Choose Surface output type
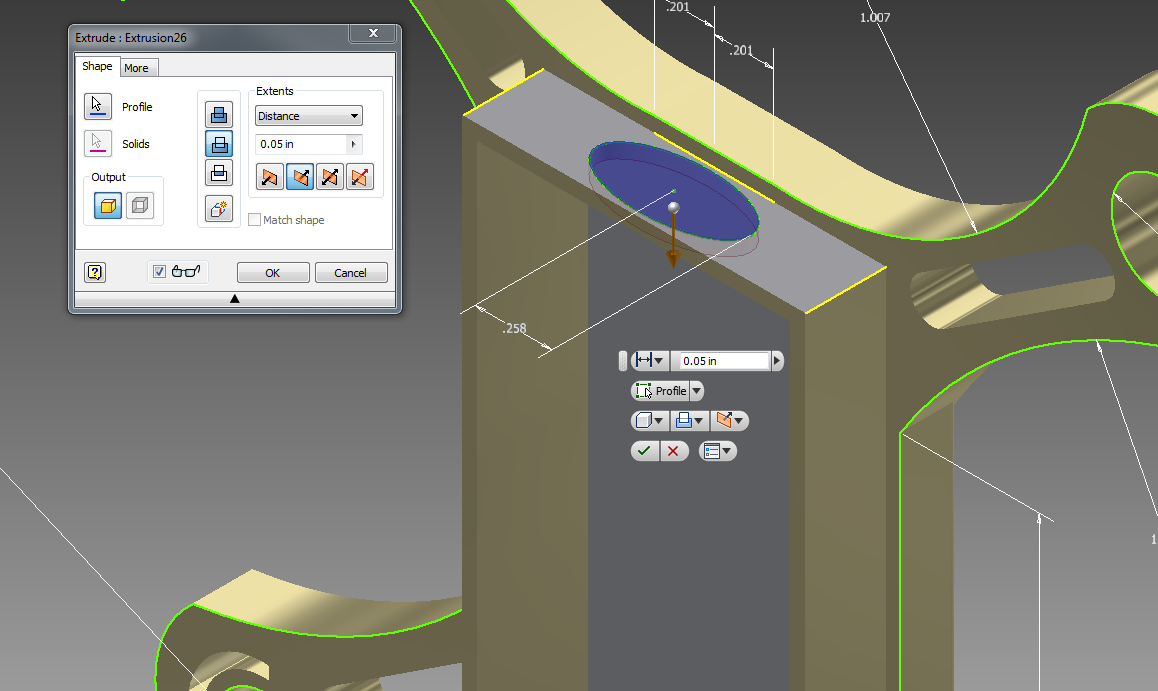Image resolution: width=1158 pixels, height=691 pixels. click(140, 205)
